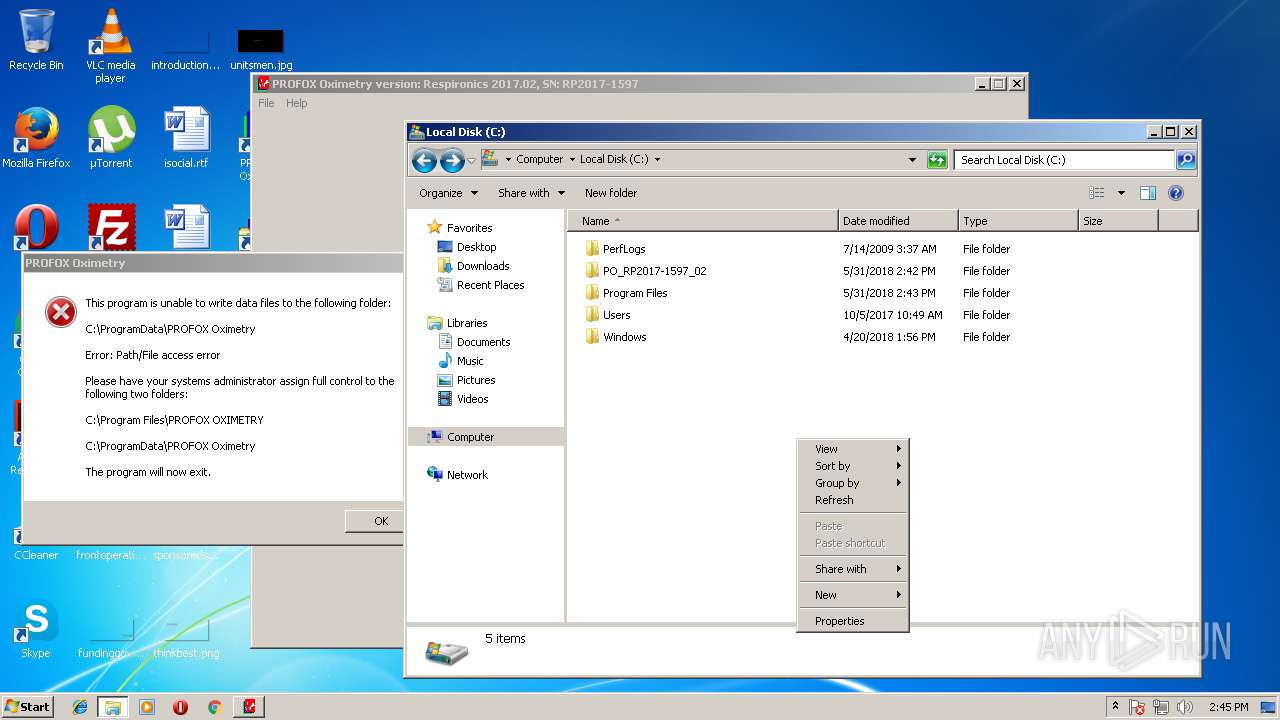Open Windows Media Player taskbar icon
This screenshot has height=720, width=1280.
pyautogui.click(x=147, y=707)
